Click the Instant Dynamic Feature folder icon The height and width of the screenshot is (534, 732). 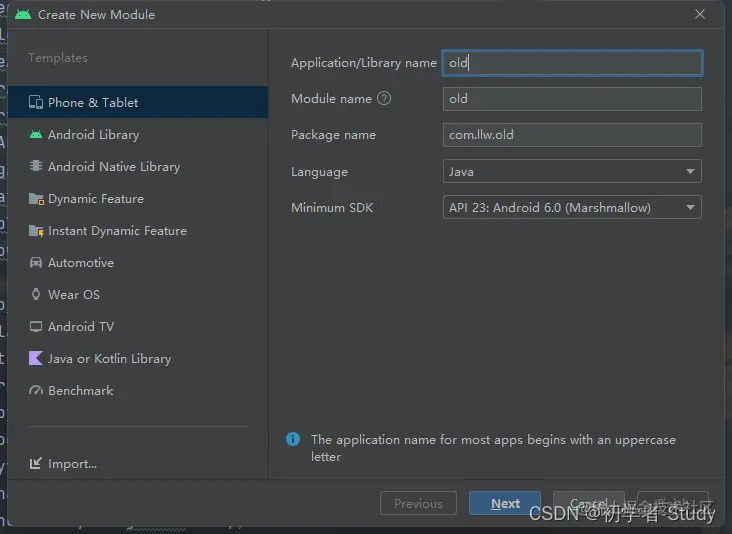point(36,231)
